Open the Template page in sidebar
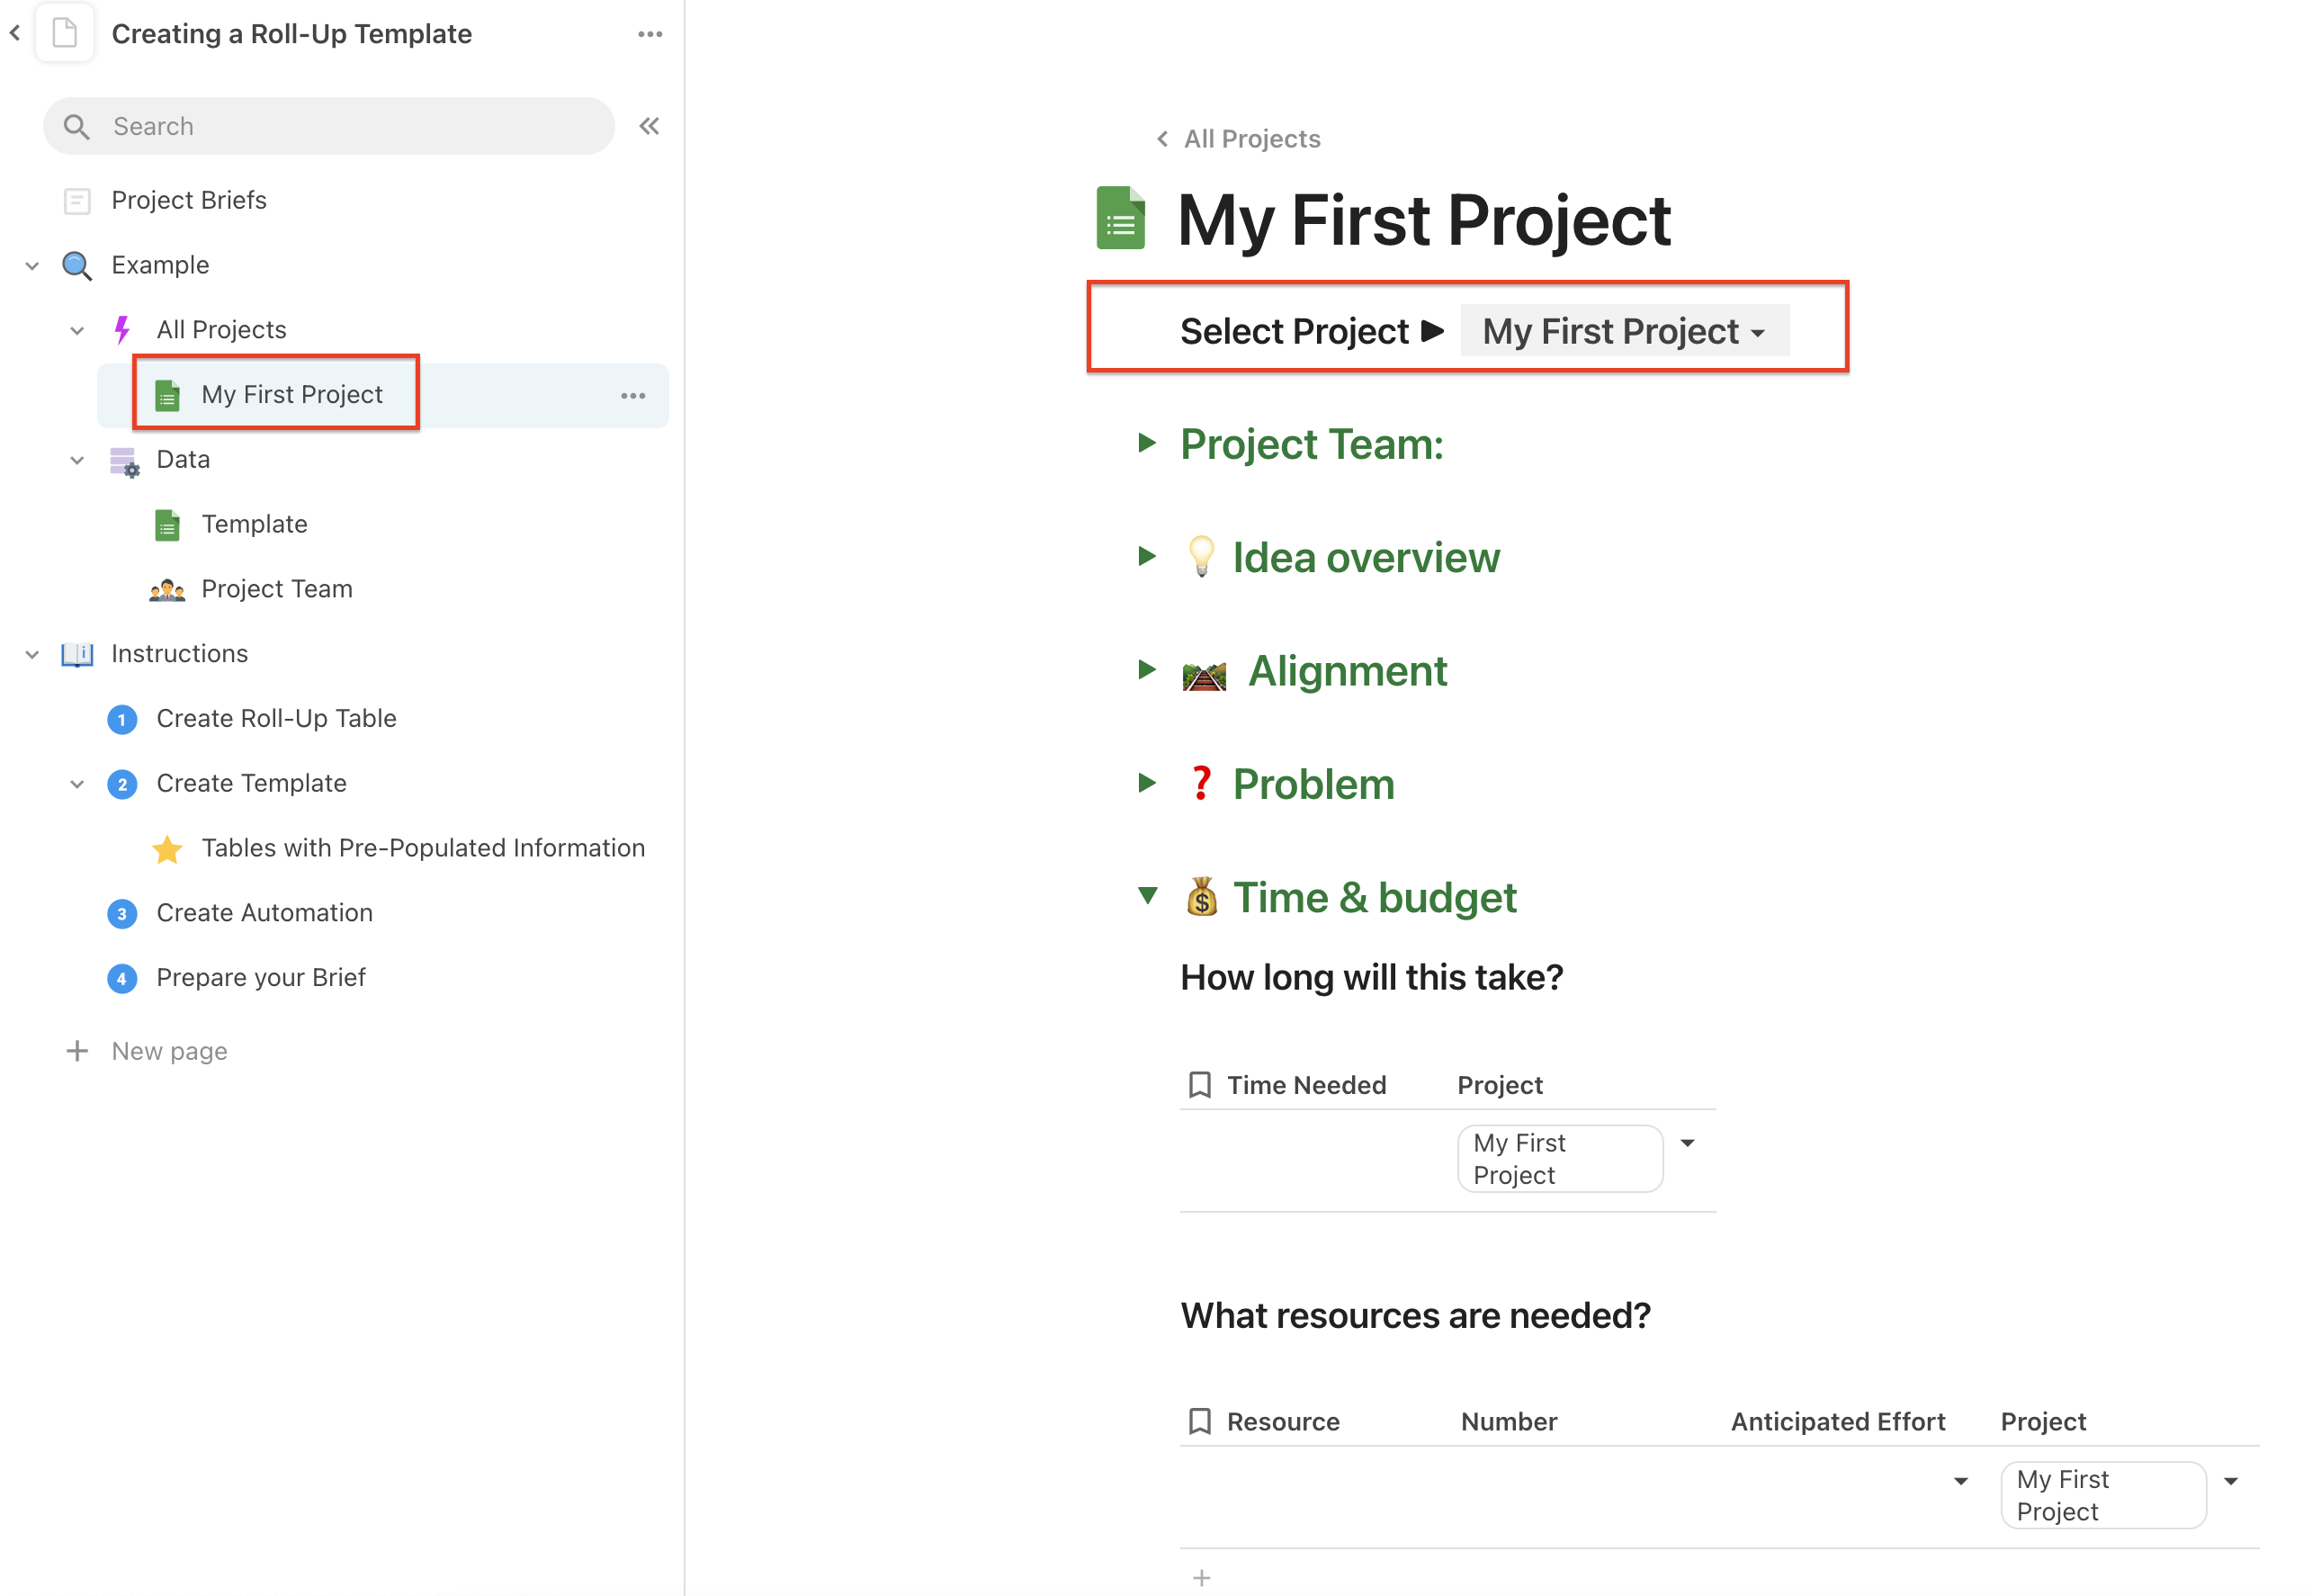2312x1596 pixels. (254, 524)
